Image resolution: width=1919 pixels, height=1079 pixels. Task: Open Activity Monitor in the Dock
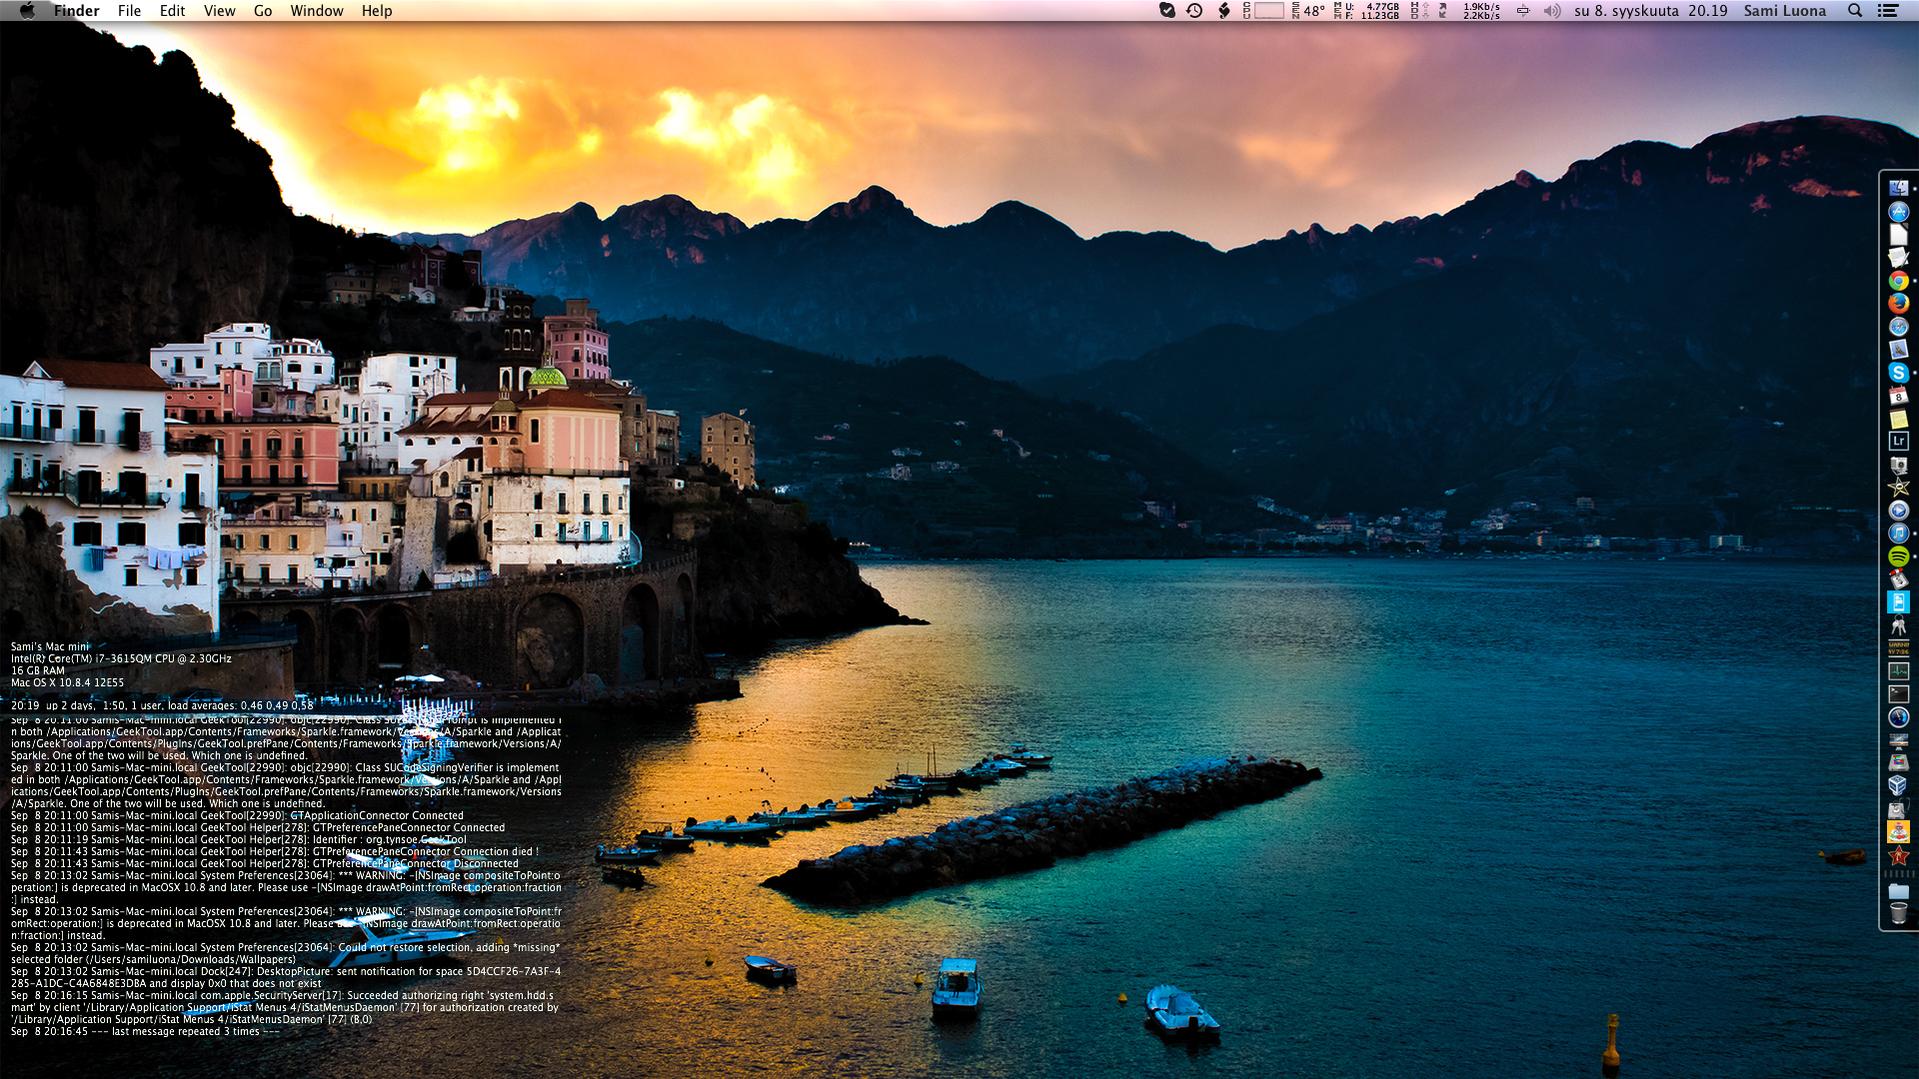(x=1898, y=671)
